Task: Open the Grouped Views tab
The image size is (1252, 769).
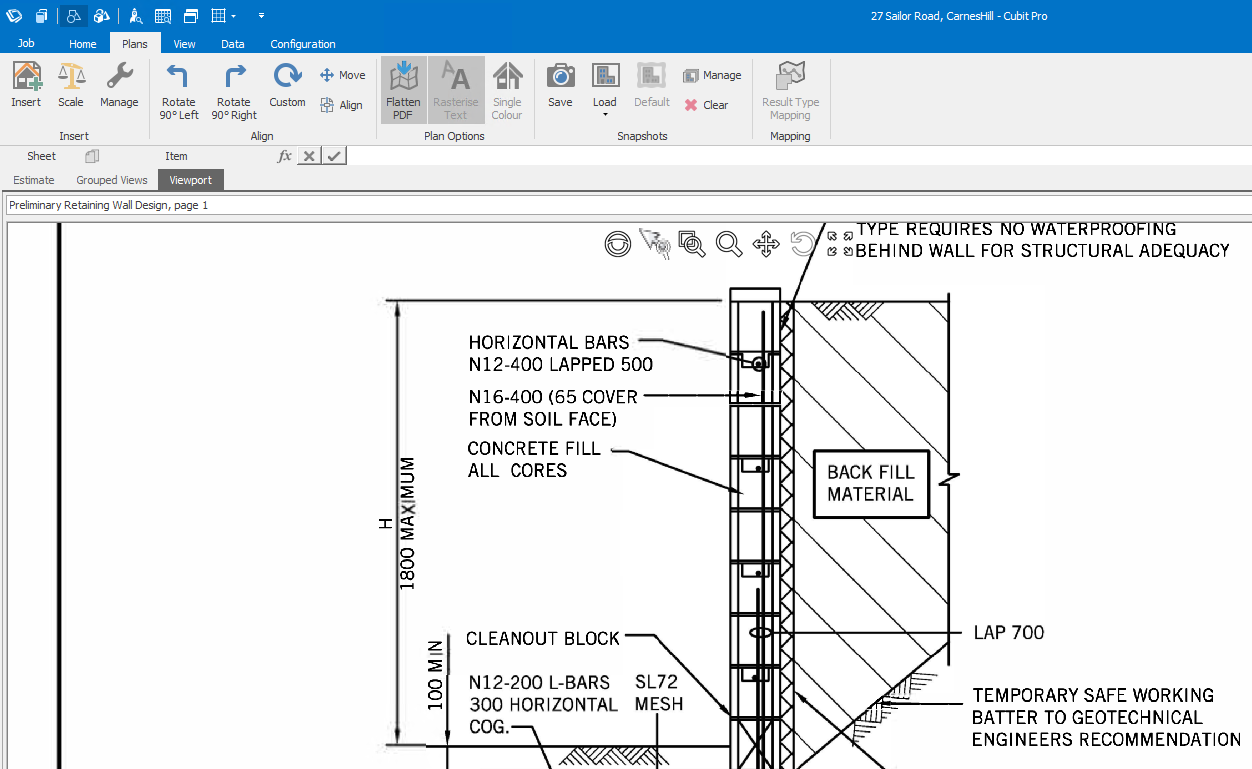Action: click(x=112, y=180)
